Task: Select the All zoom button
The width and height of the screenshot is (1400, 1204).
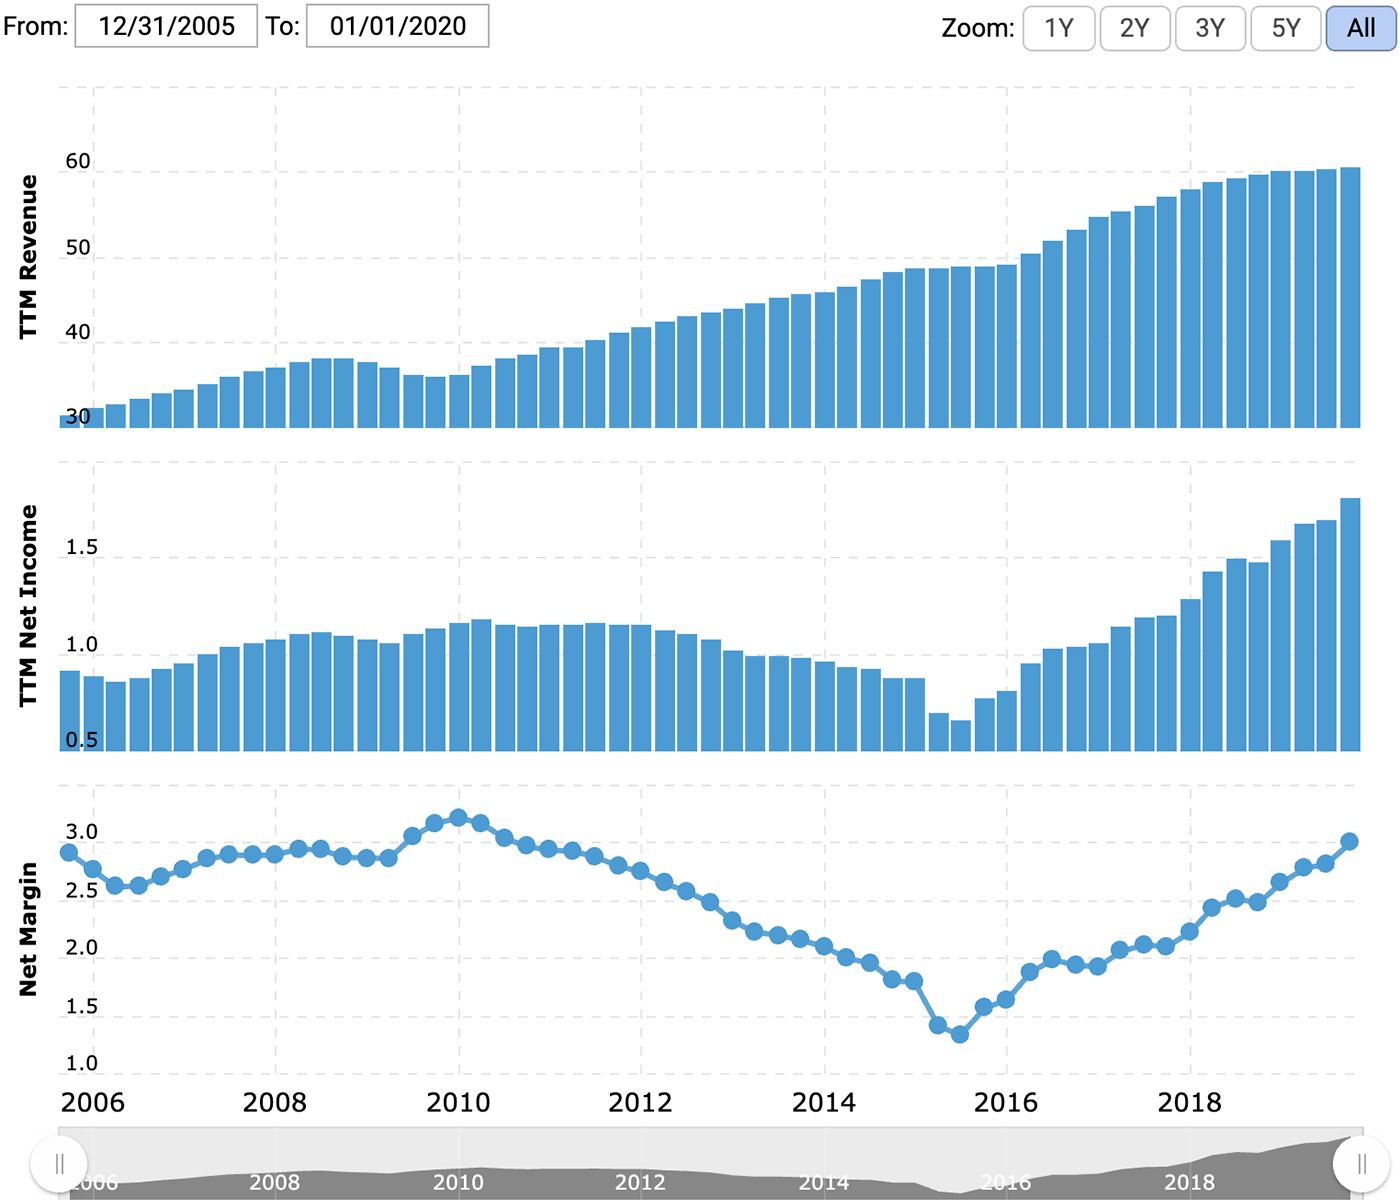Action: point(1361,28)
